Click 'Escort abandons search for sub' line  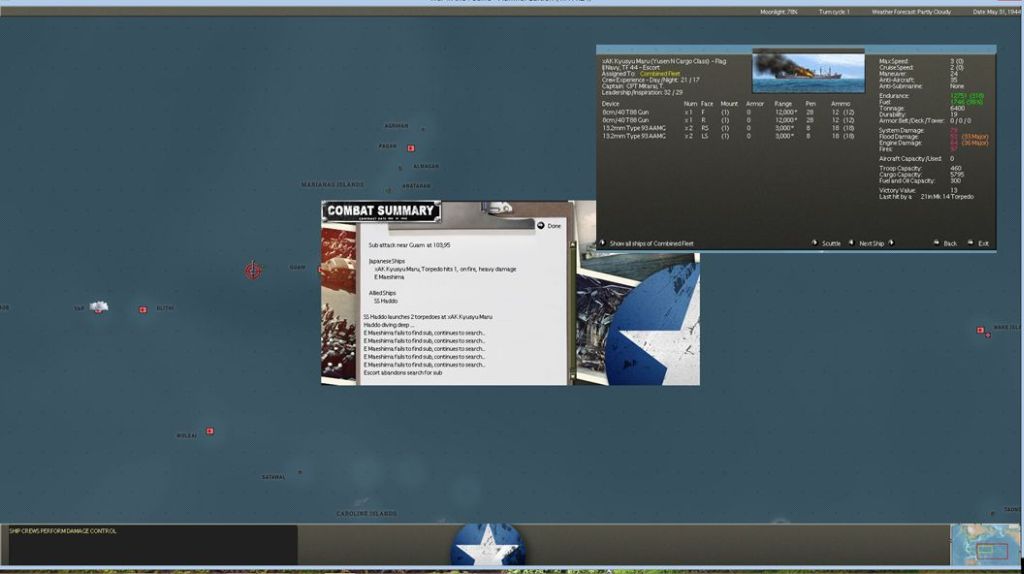(x=403, y=373)
